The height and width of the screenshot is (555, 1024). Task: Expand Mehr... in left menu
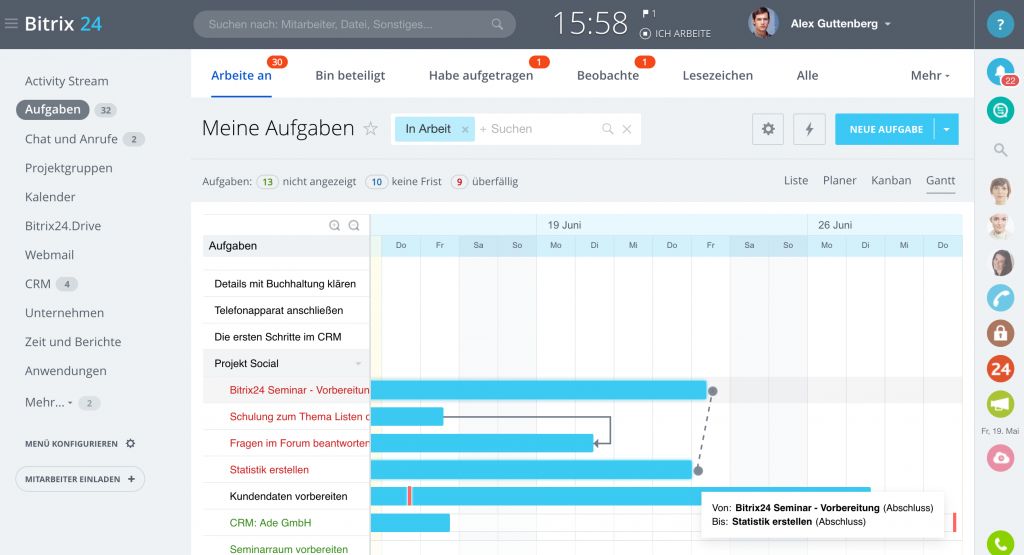point(48,402)
